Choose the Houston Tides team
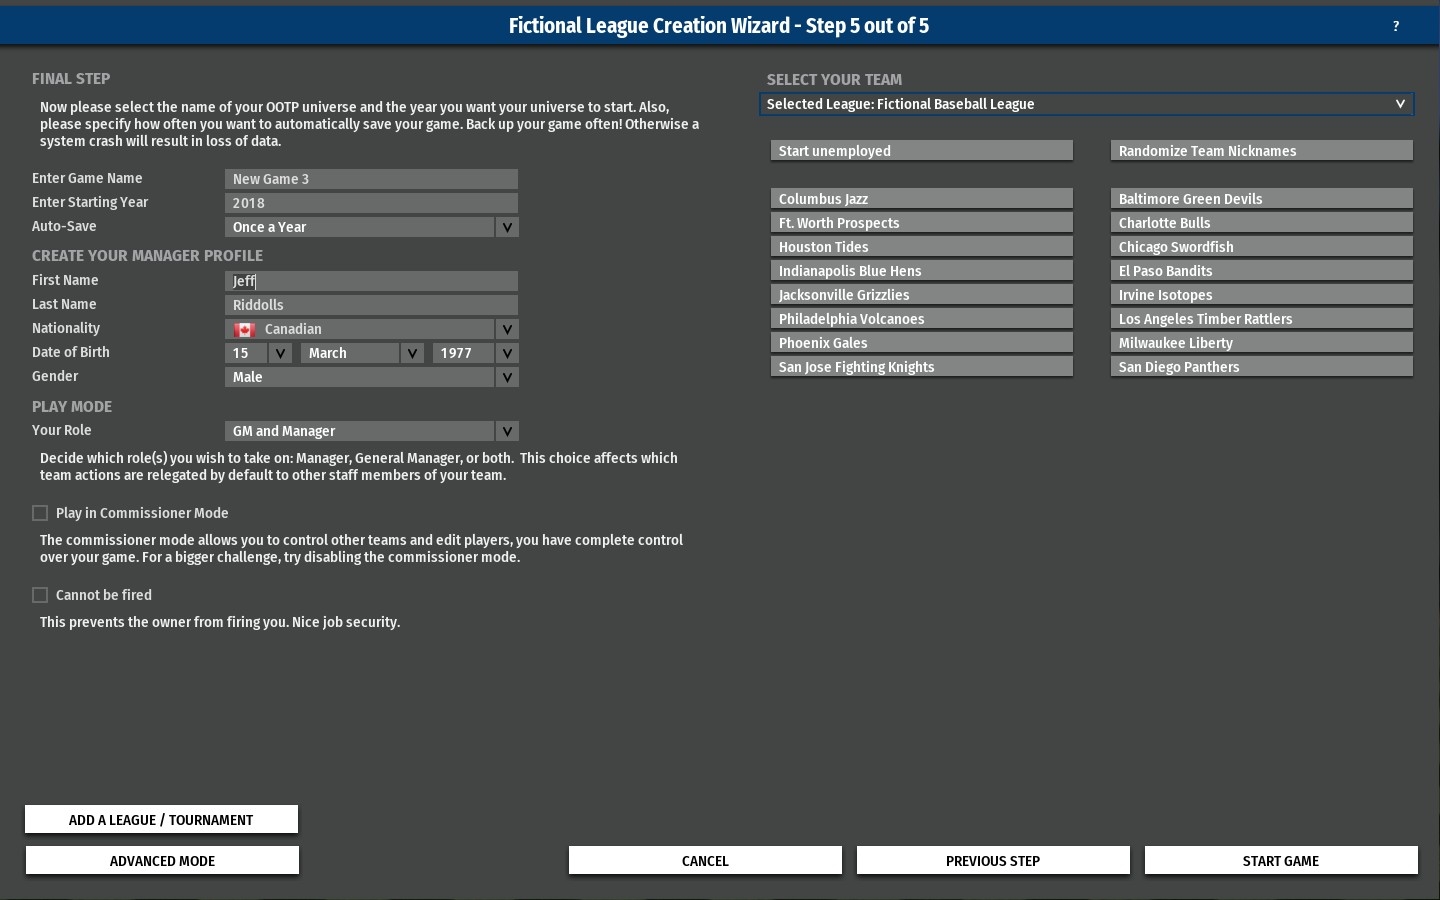This screenshot has height=900, width=1440. pos(921,247)
